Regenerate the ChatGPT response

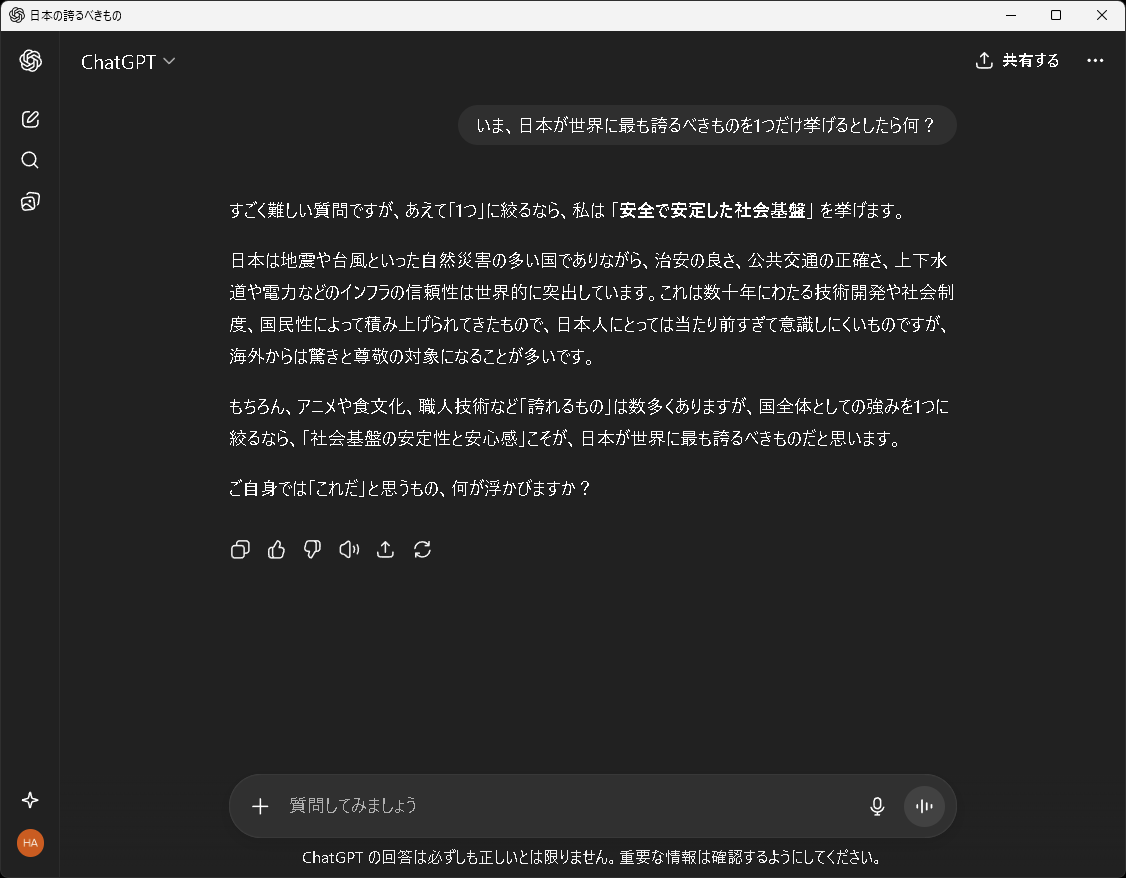click(422, 549)
